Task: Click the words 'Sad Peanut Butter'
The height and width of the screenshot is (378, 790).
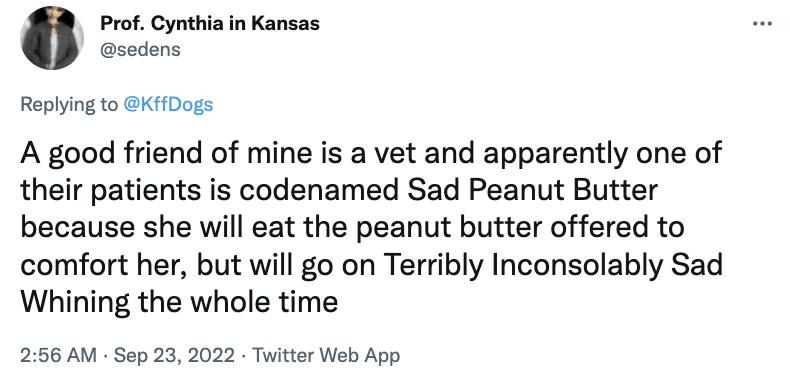Action: (x=532, y=191)
